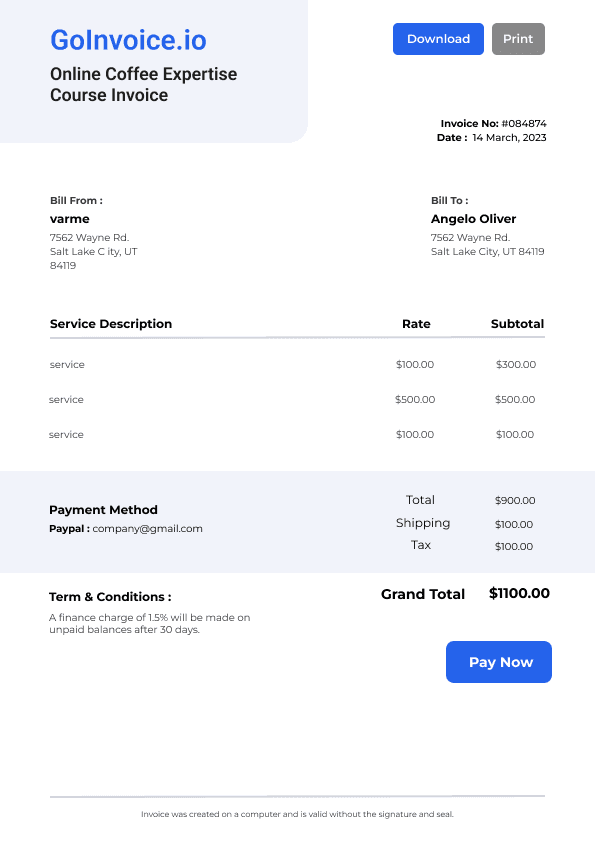Click the Pay Now button
The image size is (595, 842).
coord(499,662)
